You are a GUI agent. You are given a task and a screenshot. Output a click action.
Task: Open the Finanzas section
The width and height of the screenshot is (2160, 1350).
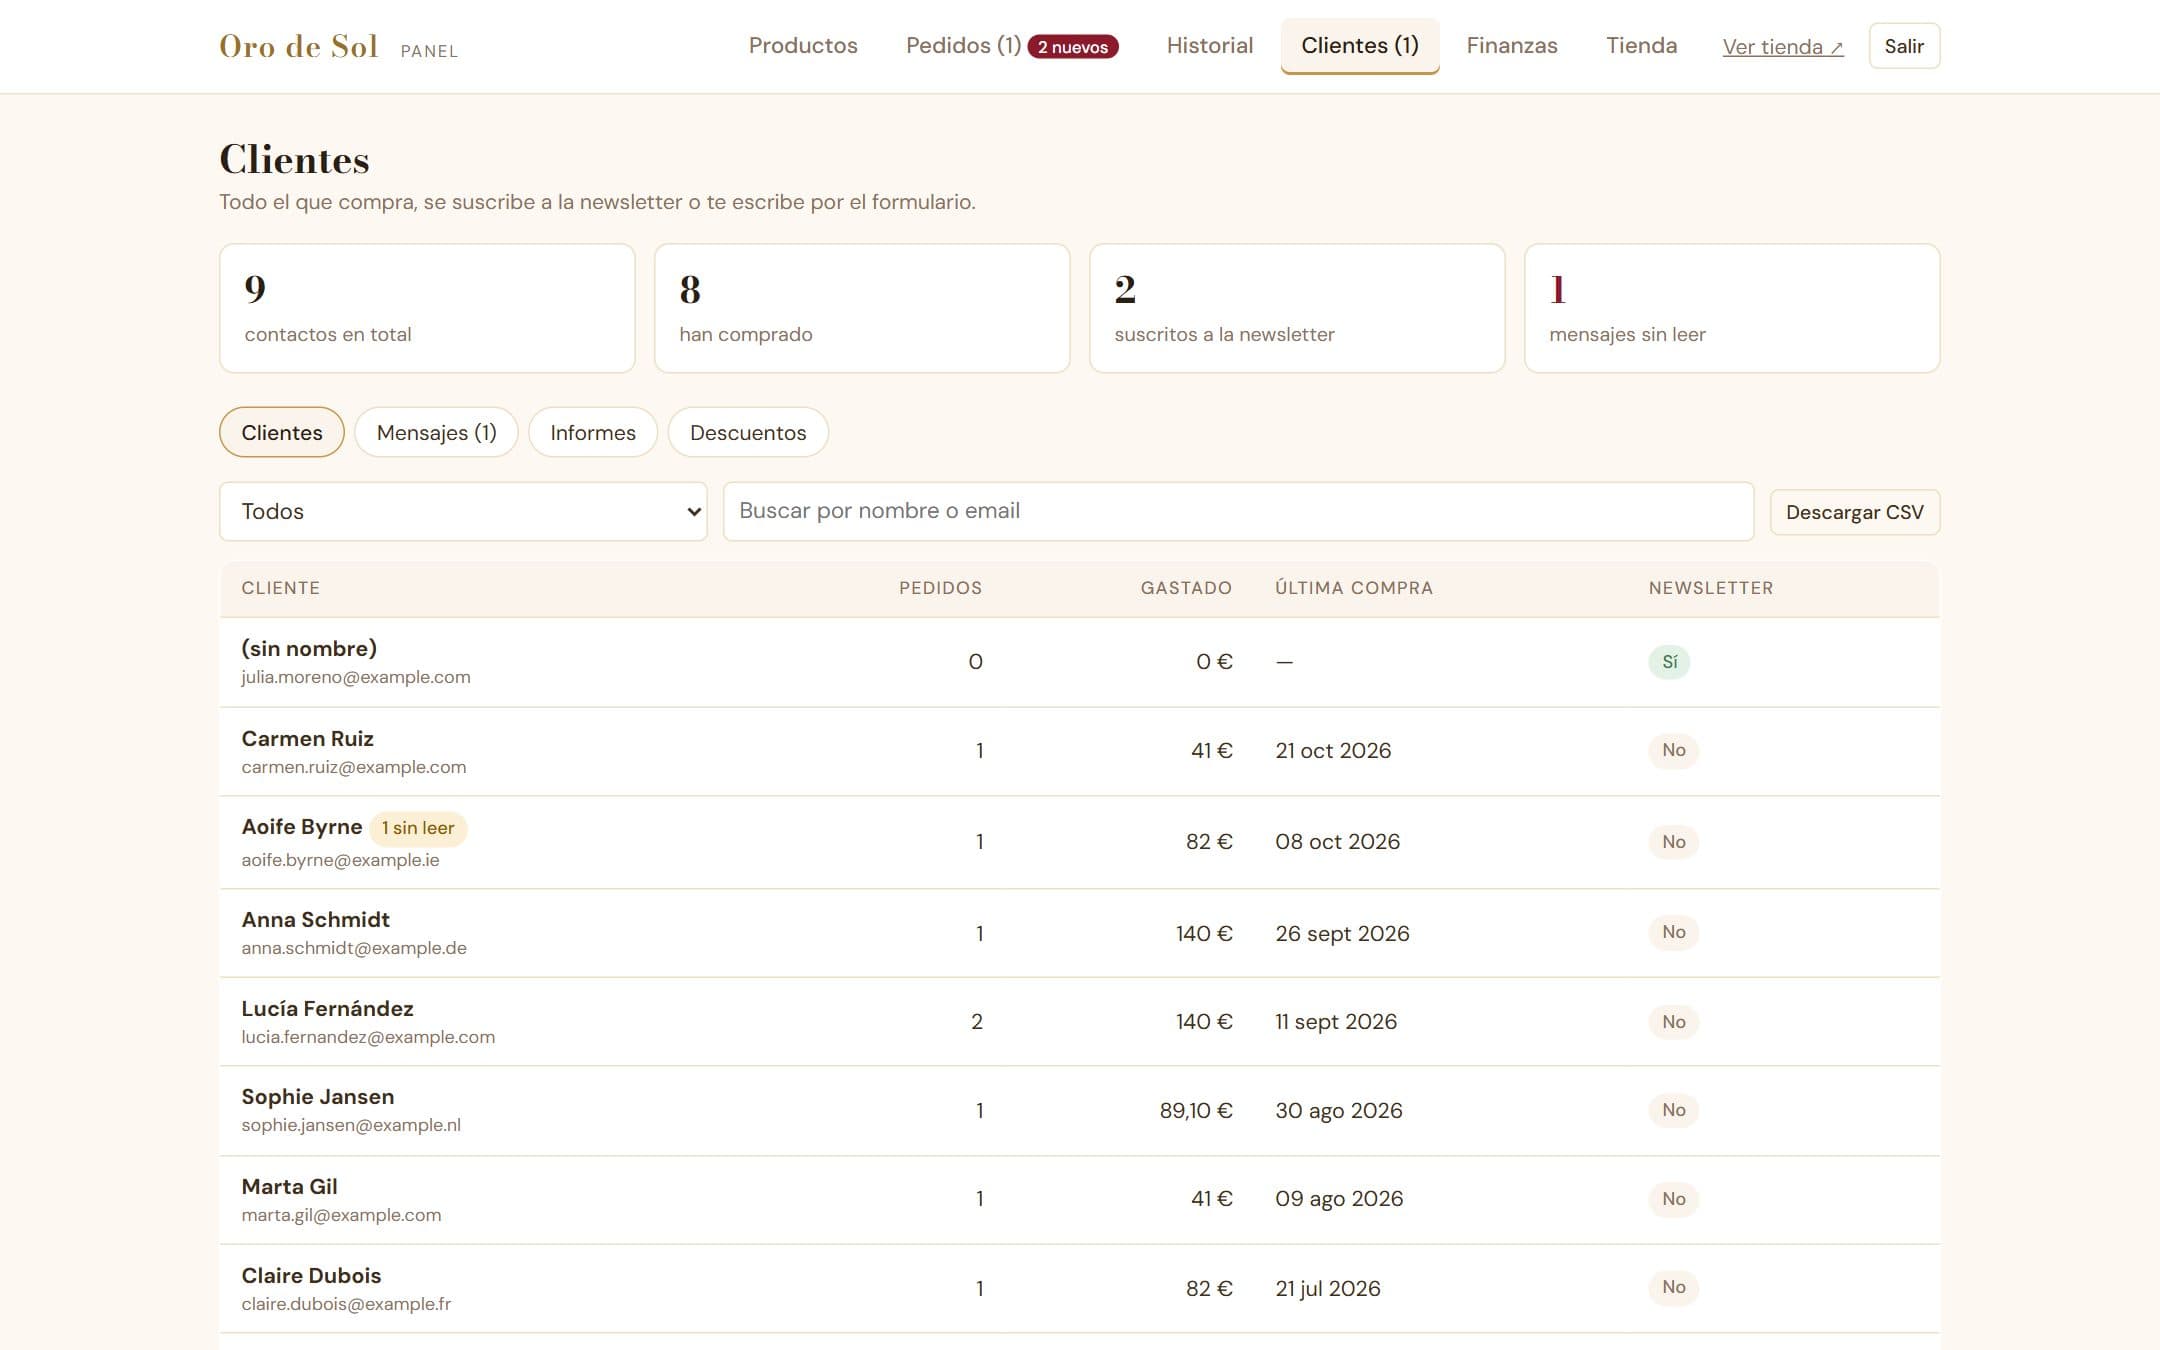click(x=1511, y=46)
